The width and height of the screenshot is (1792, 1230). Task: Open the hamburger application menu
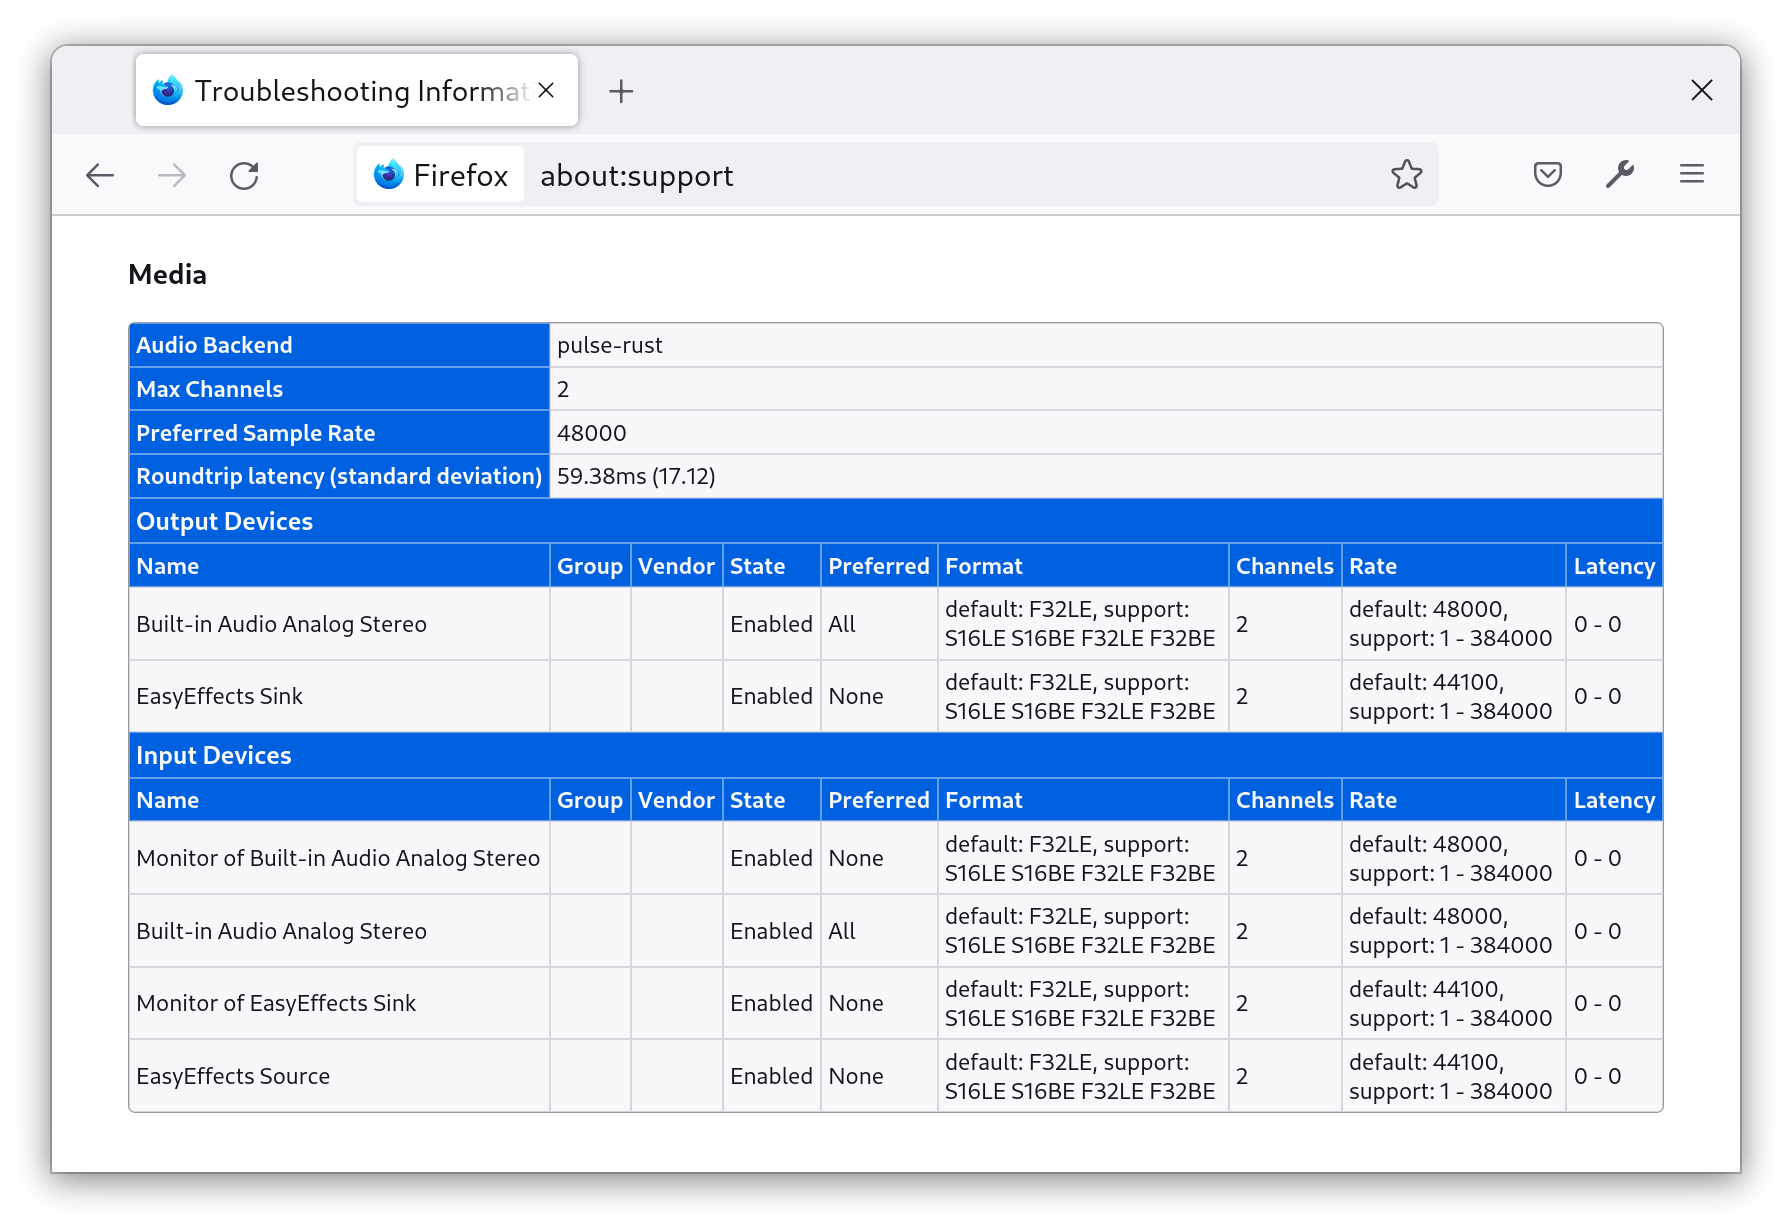pyautogui.click(x=1692, y=175)
